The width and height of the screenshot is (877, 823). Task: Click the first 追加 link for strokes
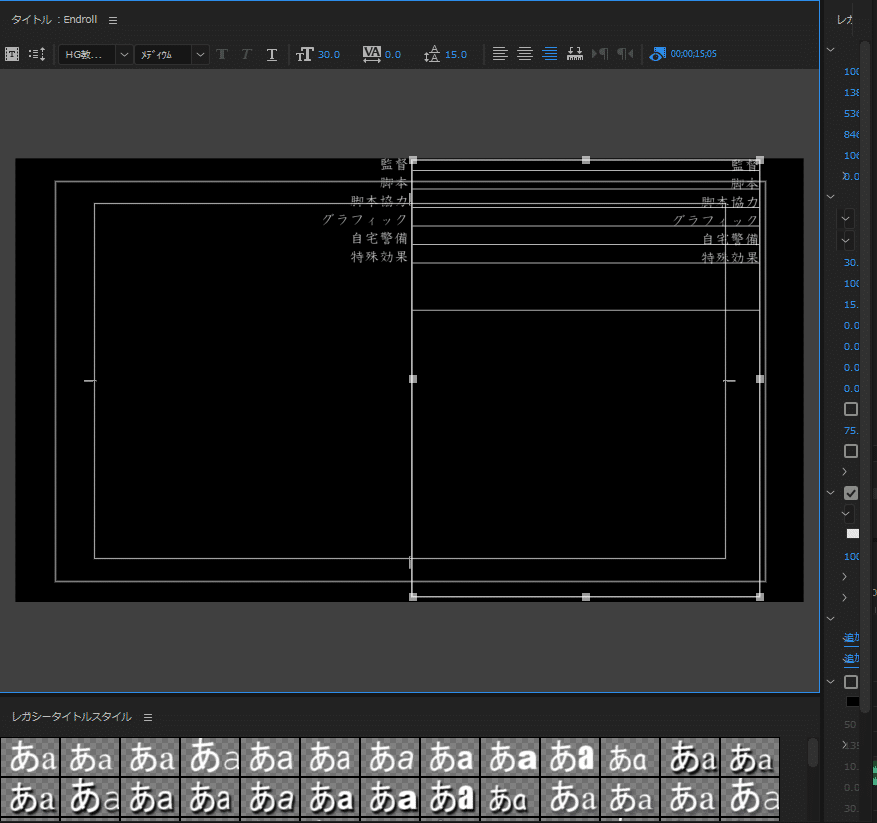click(x=851, y=637)
